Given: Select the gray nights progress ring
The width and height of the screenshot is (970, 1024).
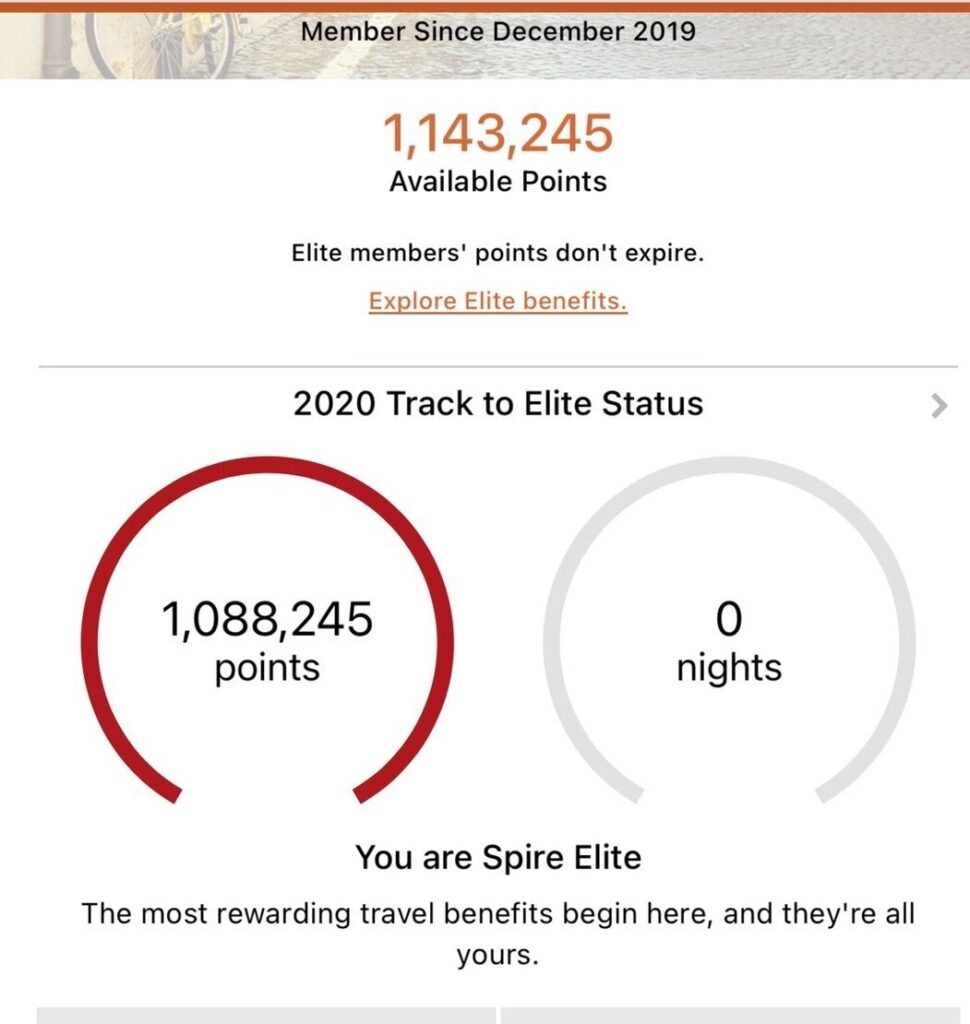Looking at the screenshot, I should [x=729, y=630].
